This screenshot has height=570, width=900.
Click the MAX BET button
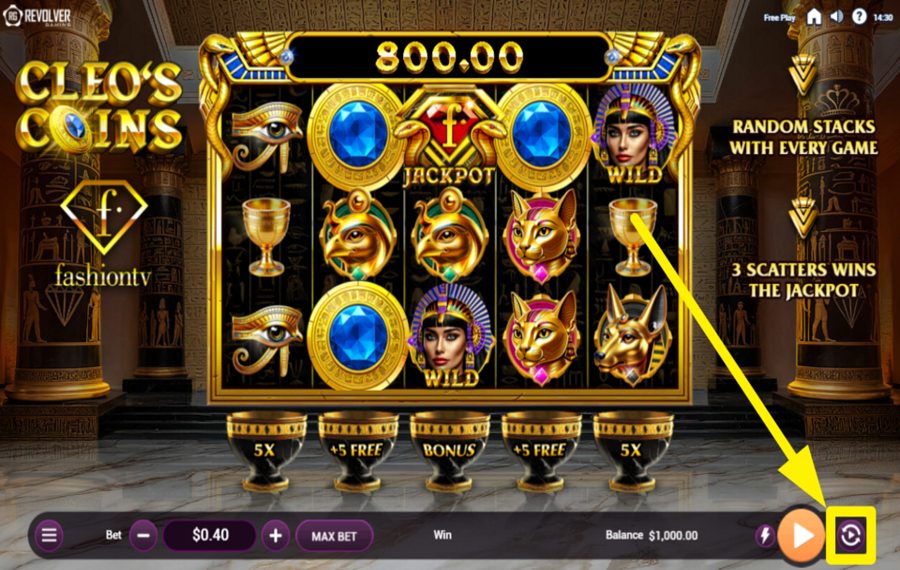pos(335,536)
